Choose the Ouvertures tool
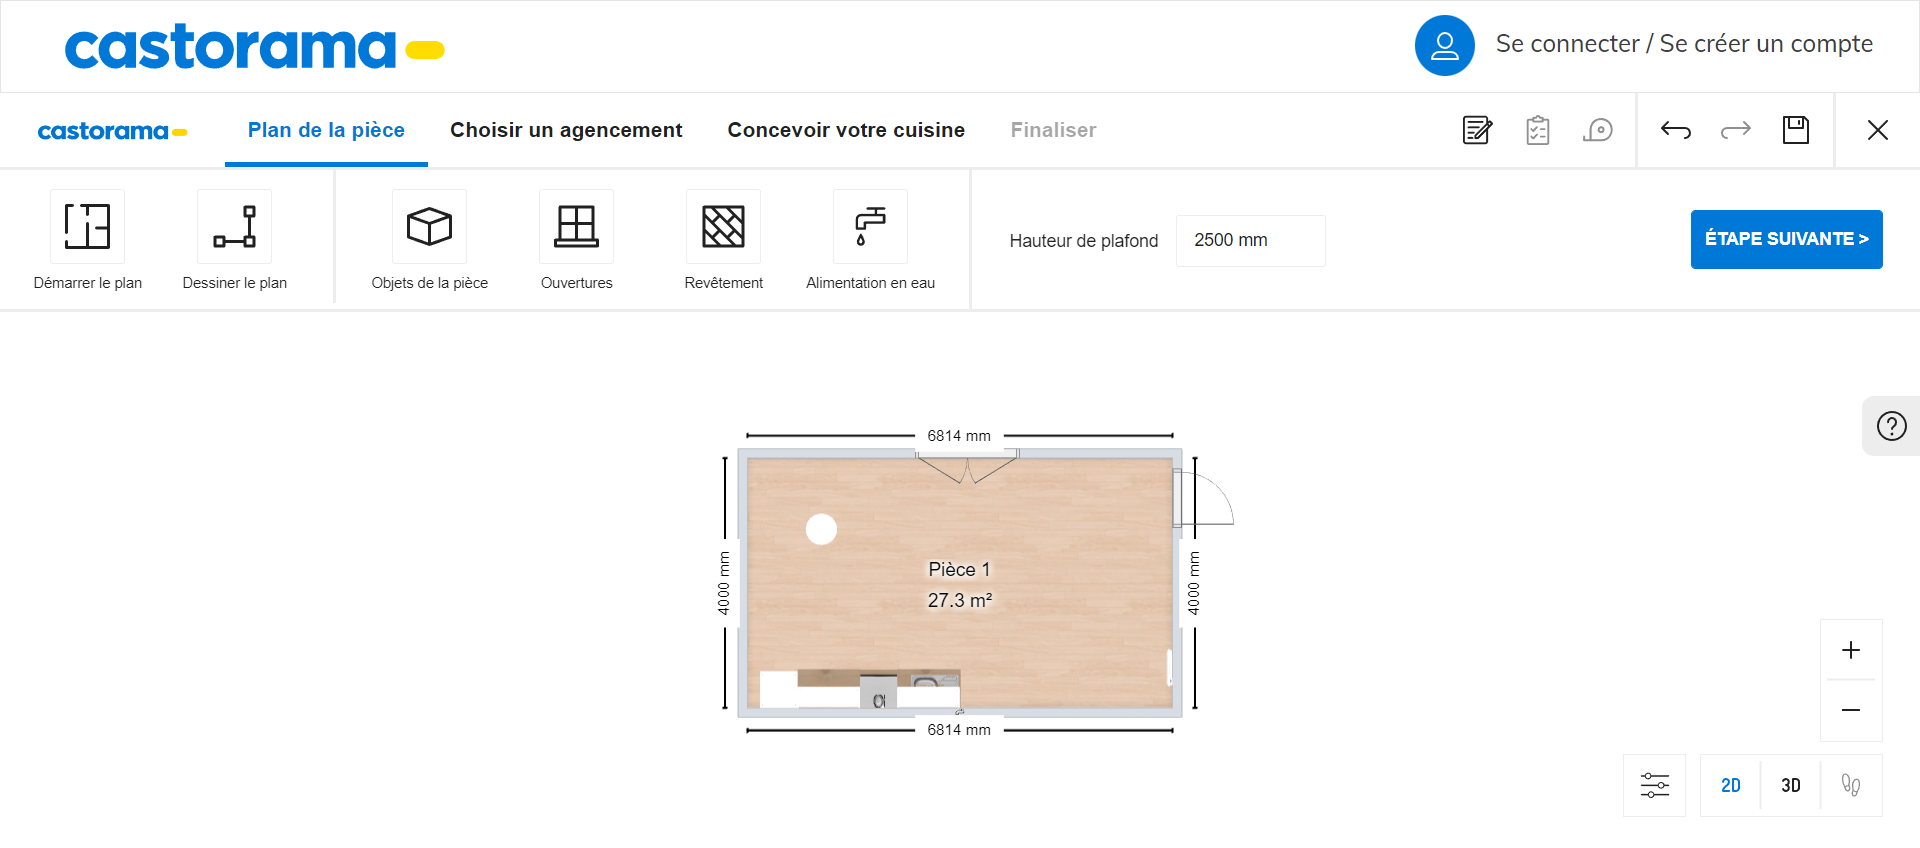 tap(576, 226)
